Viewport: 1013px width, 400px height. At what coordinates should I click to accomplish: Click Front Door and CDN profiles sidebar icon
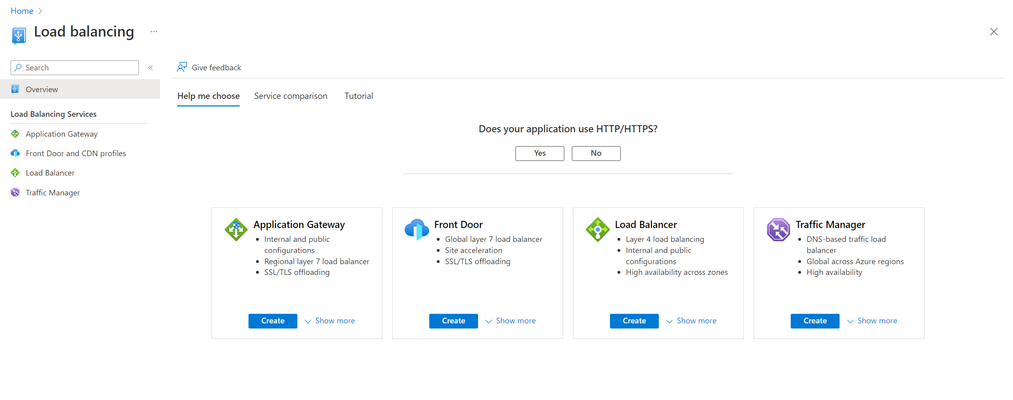click(x=16, y=153)
